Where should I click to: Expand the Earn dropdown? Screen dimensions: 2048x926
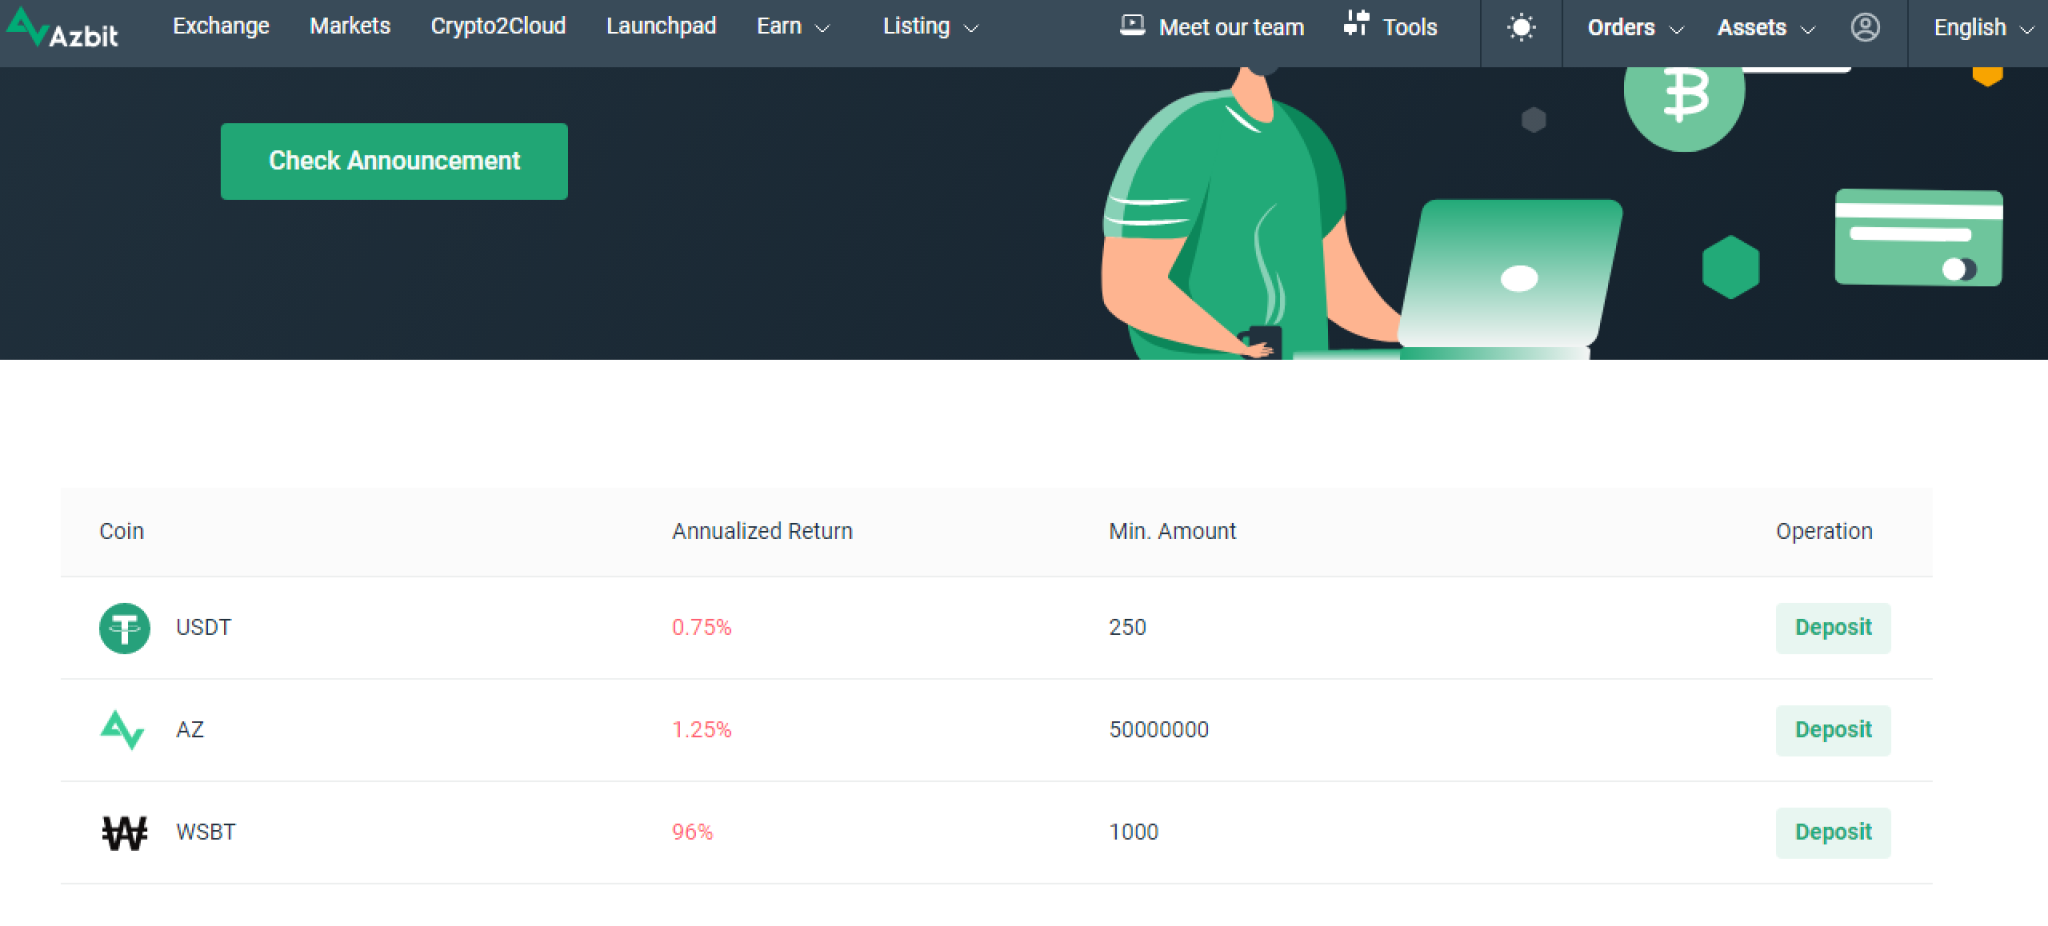(x=793, y=26)
